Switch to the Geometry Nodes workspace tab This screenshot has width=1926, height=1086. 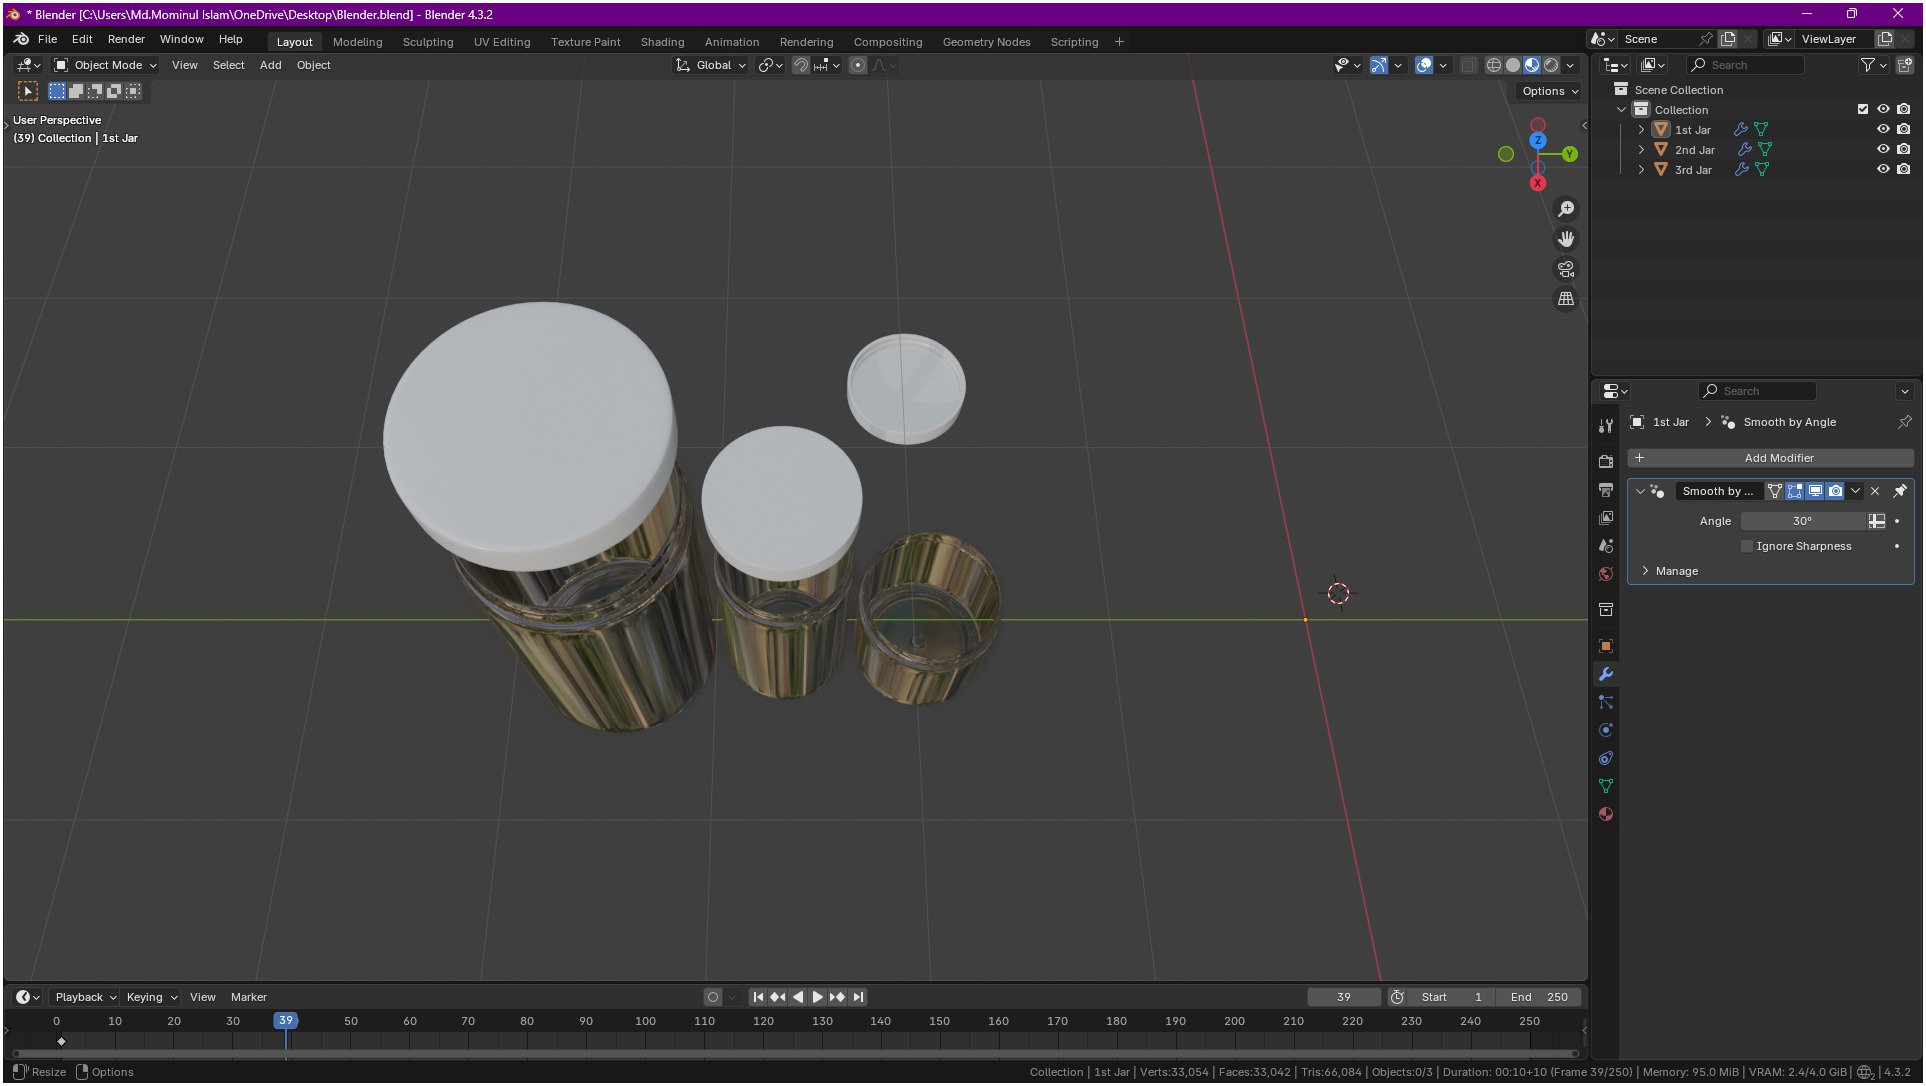coord(986,42)
